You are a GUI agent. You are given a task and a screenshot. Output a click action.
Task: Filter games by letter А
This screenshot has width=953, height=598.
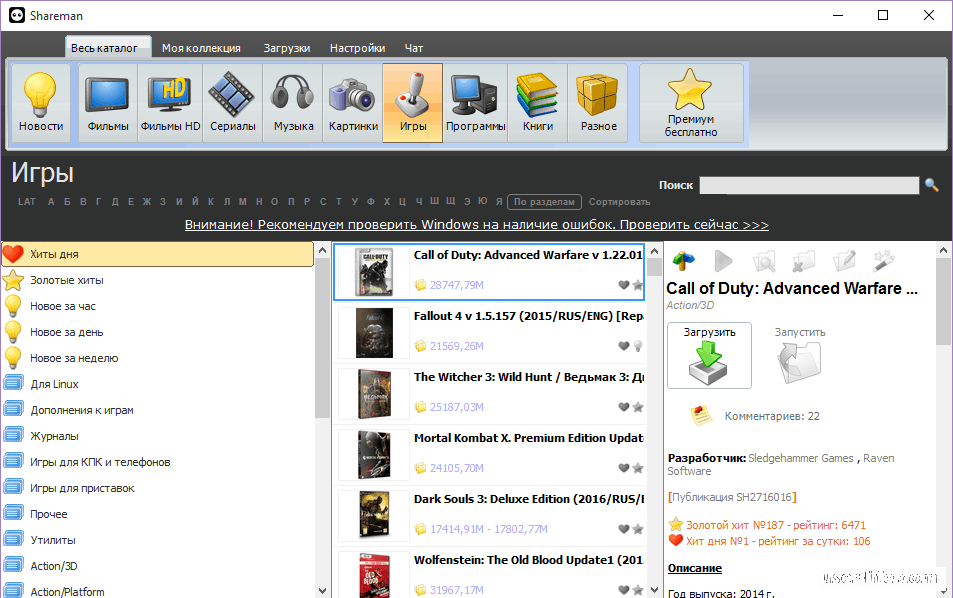pos(51,202)
